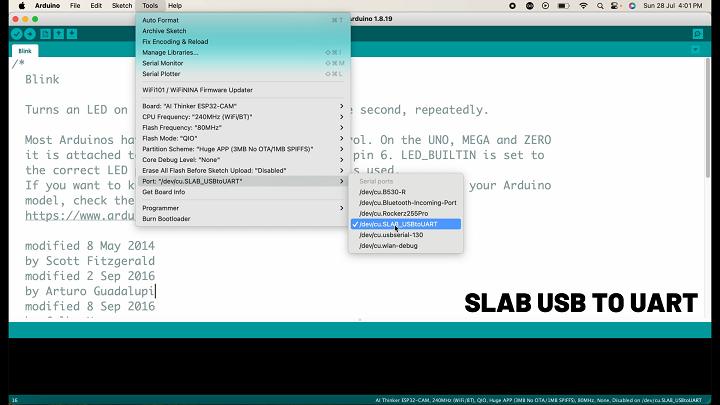Click the screen recording status icon
This screenshot has width=720, height=405.
point(512,6)
